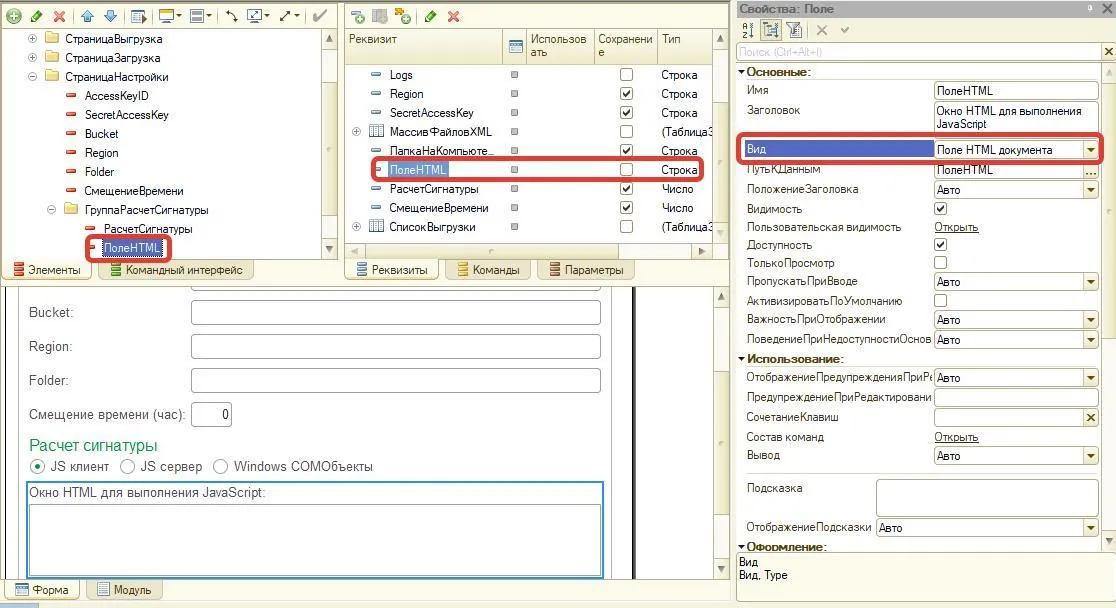
Task: Click the red delete element icon
Action: [x=59, y=16]
